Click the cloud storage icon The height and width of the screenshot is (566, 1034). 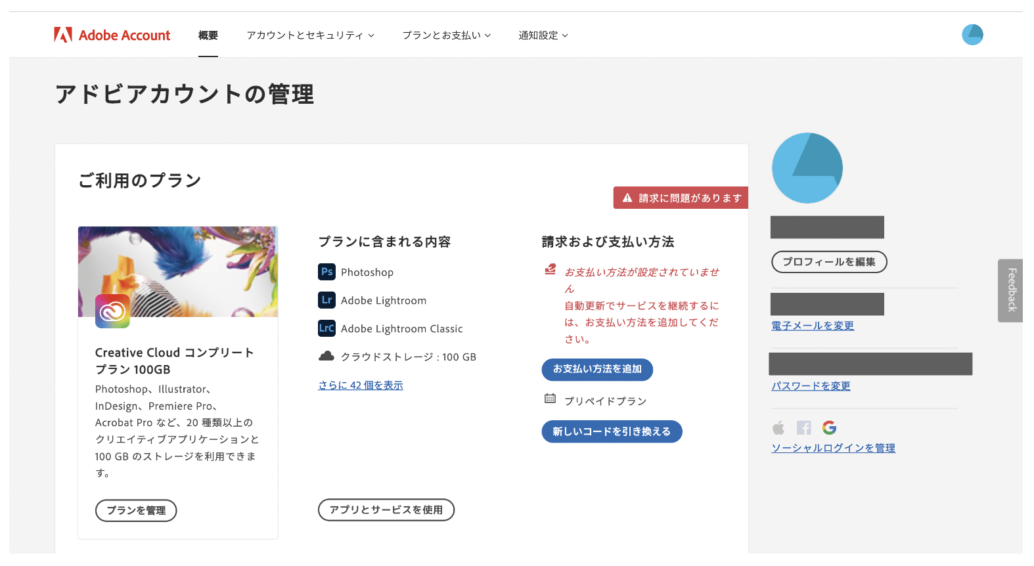point(326,356)
